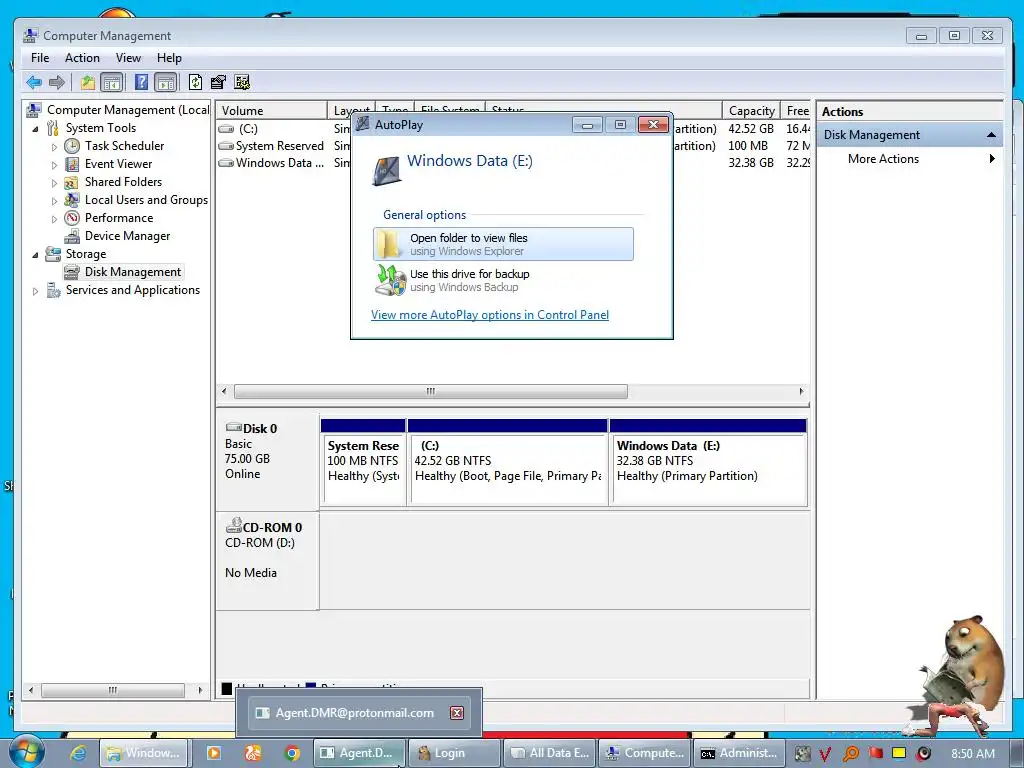The image size is (1024, 768).
Task: Click the Performance icon in tree
Action: click(72, 218)
